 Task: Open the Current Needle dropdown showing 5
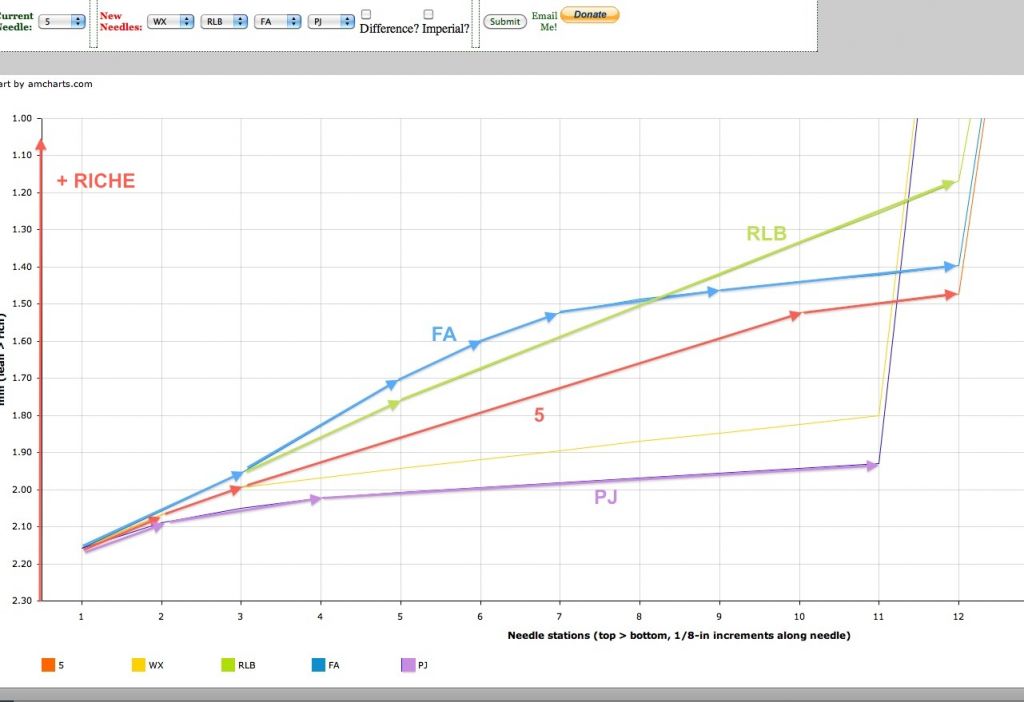click(61, 22)
